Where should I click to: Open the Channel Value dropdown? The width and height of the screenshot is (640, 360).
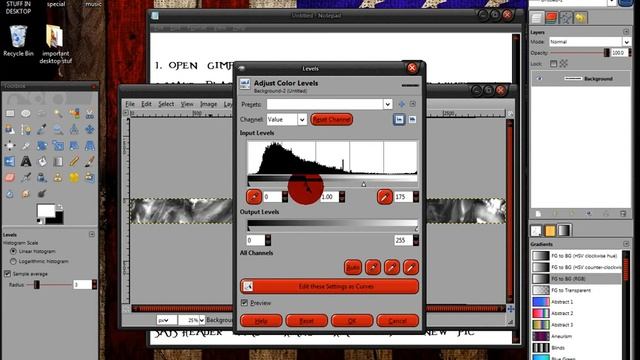[x=302, y=120]
